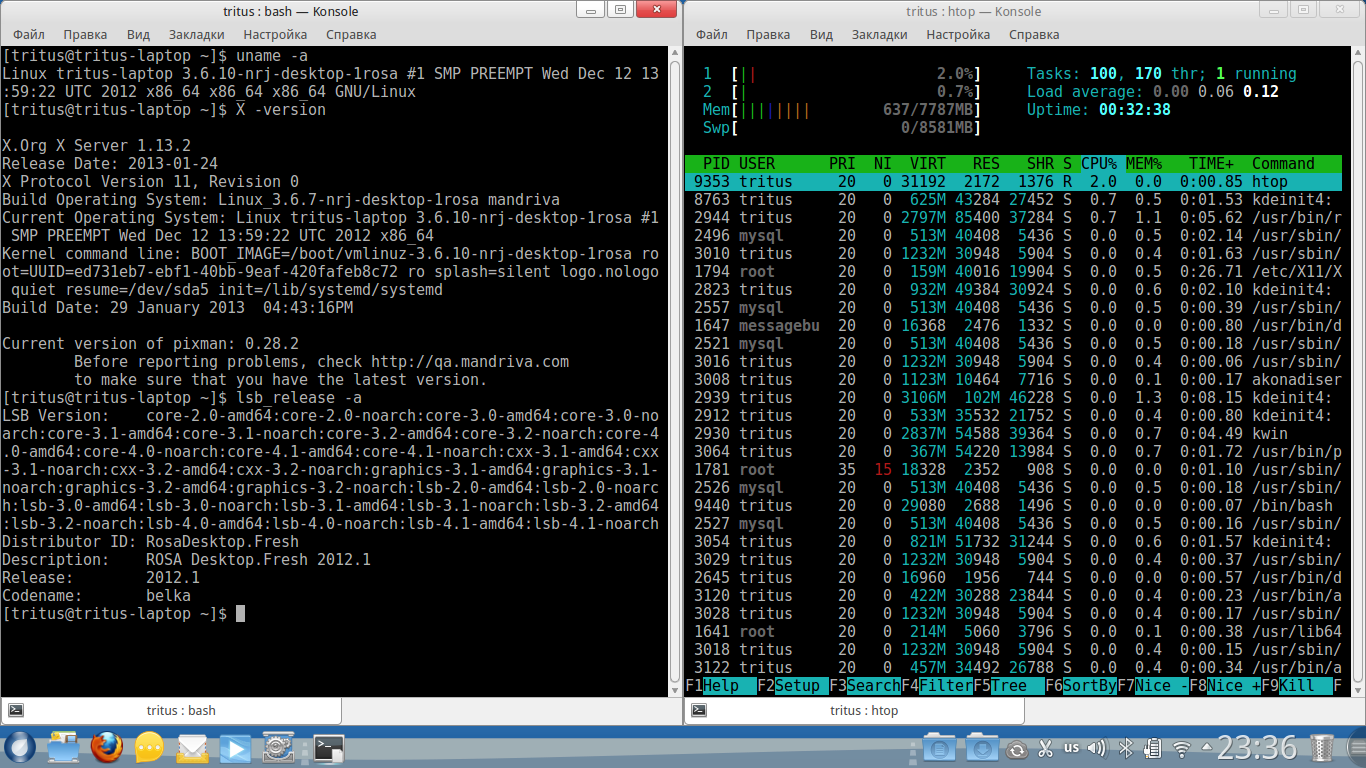Click new-tab icon in bash Konsole tab bar
Viewport: 1366px width, 768px height.
[15, 710]
